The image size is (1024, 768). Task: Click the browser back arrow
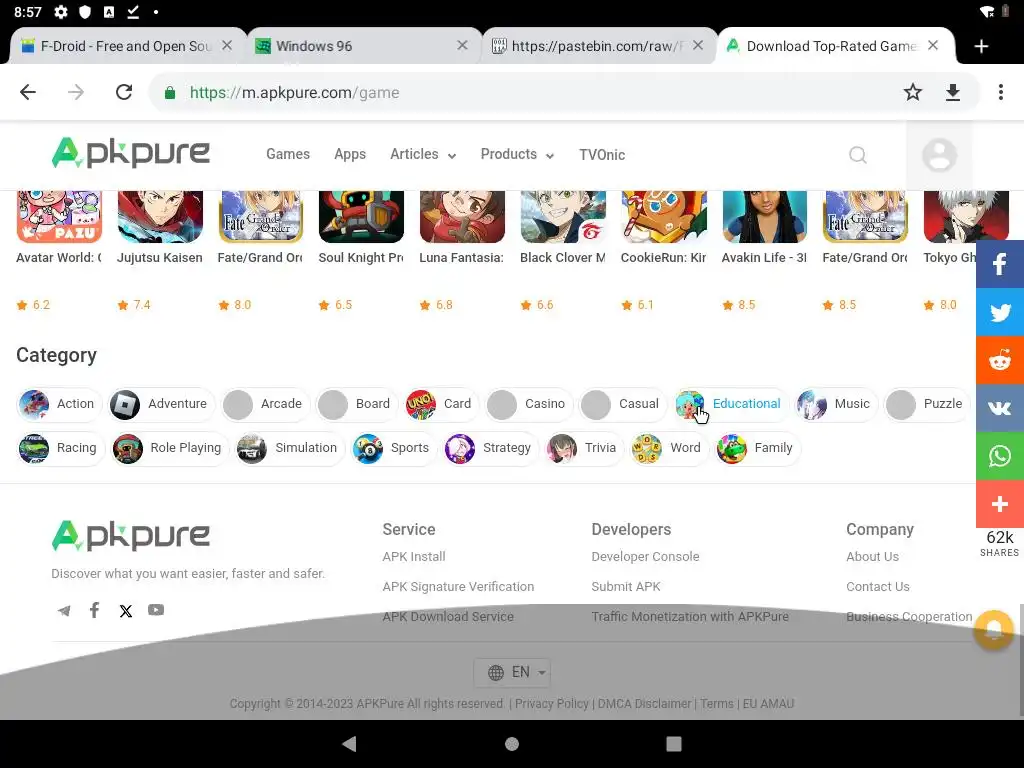[x=28, y=92]
